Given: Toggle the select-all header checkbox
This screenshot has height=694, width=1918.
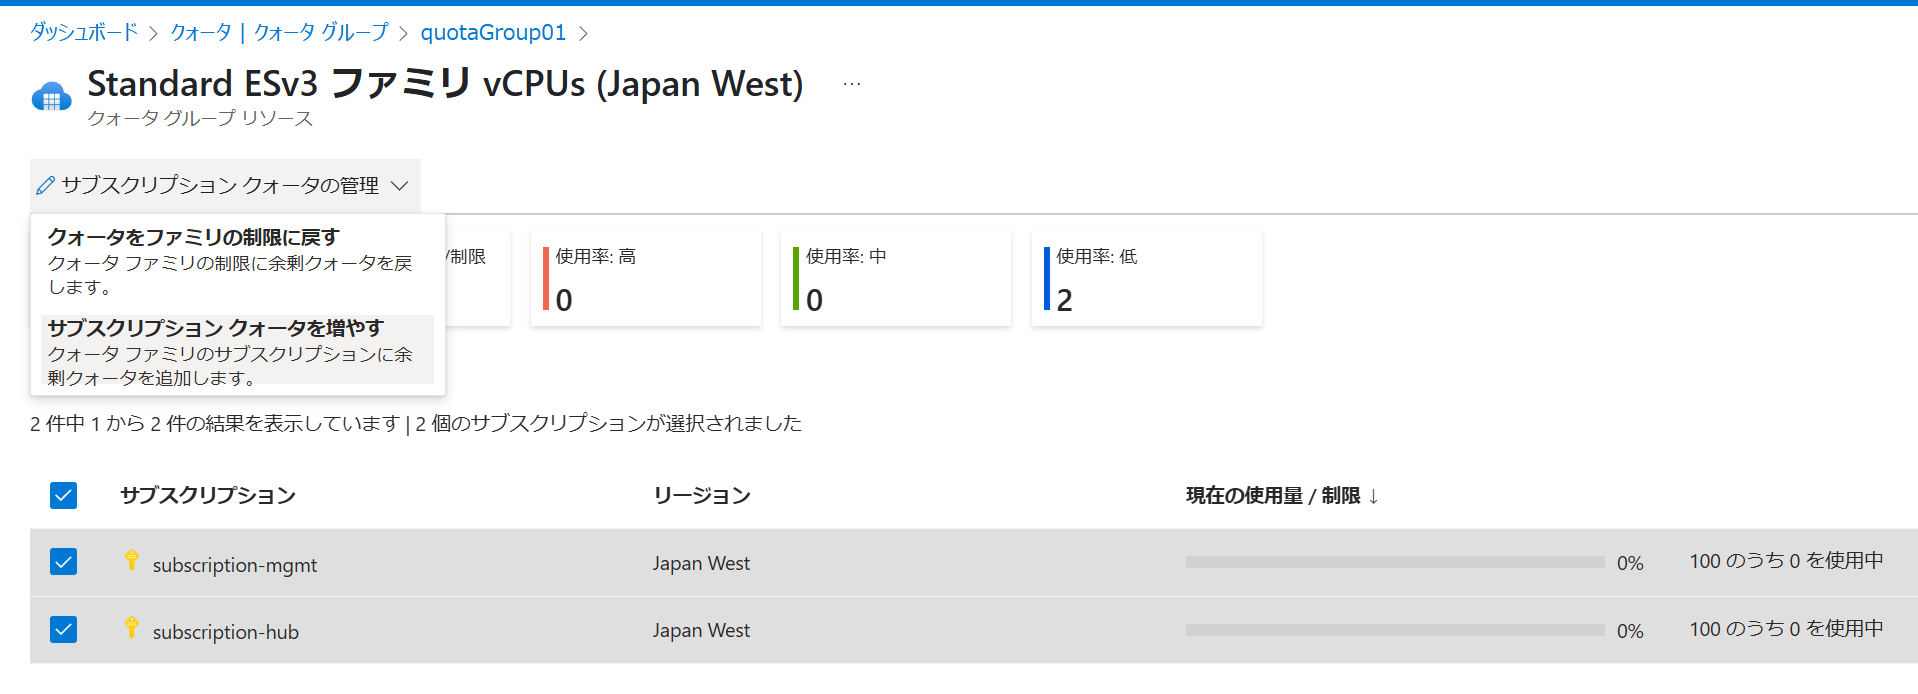Looking at the screenshot, I should click(x=63, y=495).
